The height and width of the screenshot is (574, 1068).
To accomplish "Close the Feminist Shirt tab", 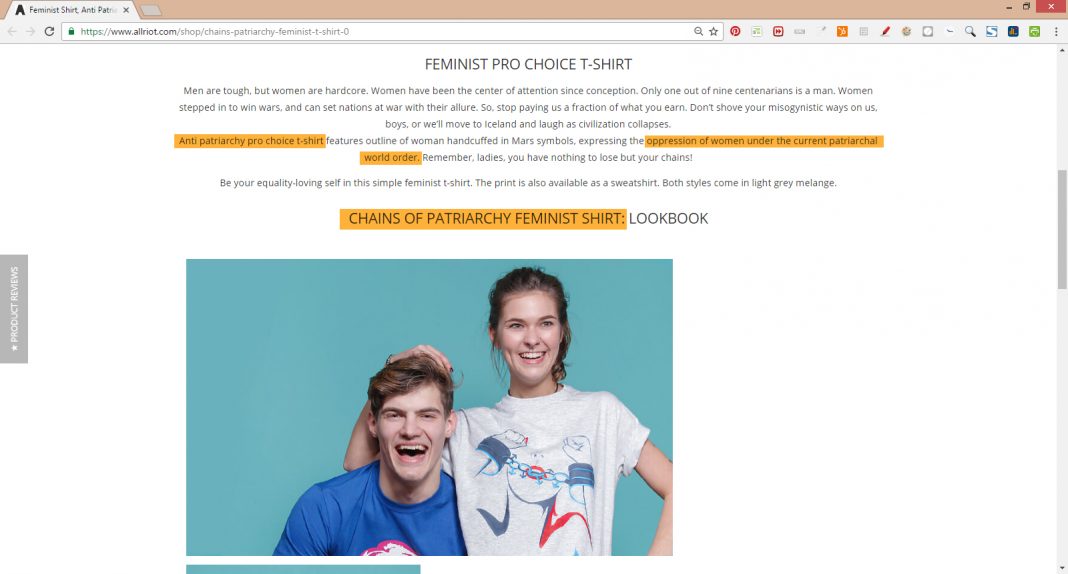I will (x=126, y=10).
